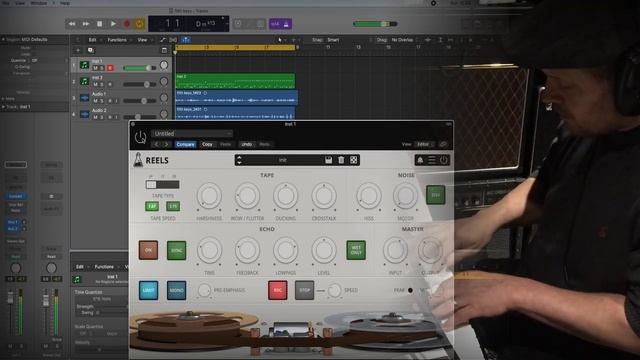Viewport: 640px width, 360px height.
Task: Delete preset with the trash icon
Action: pos(341,160)
